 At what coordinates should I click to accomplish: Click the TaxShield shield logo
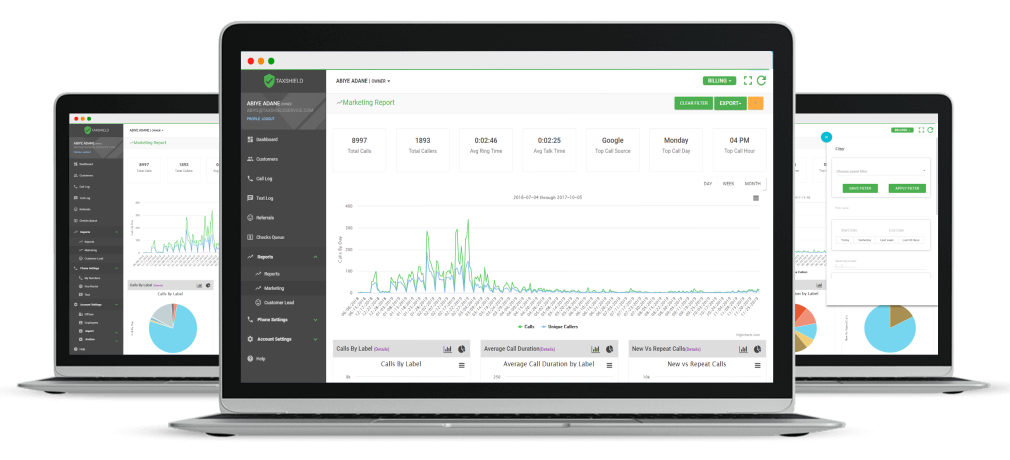click(x=268, y=80)
